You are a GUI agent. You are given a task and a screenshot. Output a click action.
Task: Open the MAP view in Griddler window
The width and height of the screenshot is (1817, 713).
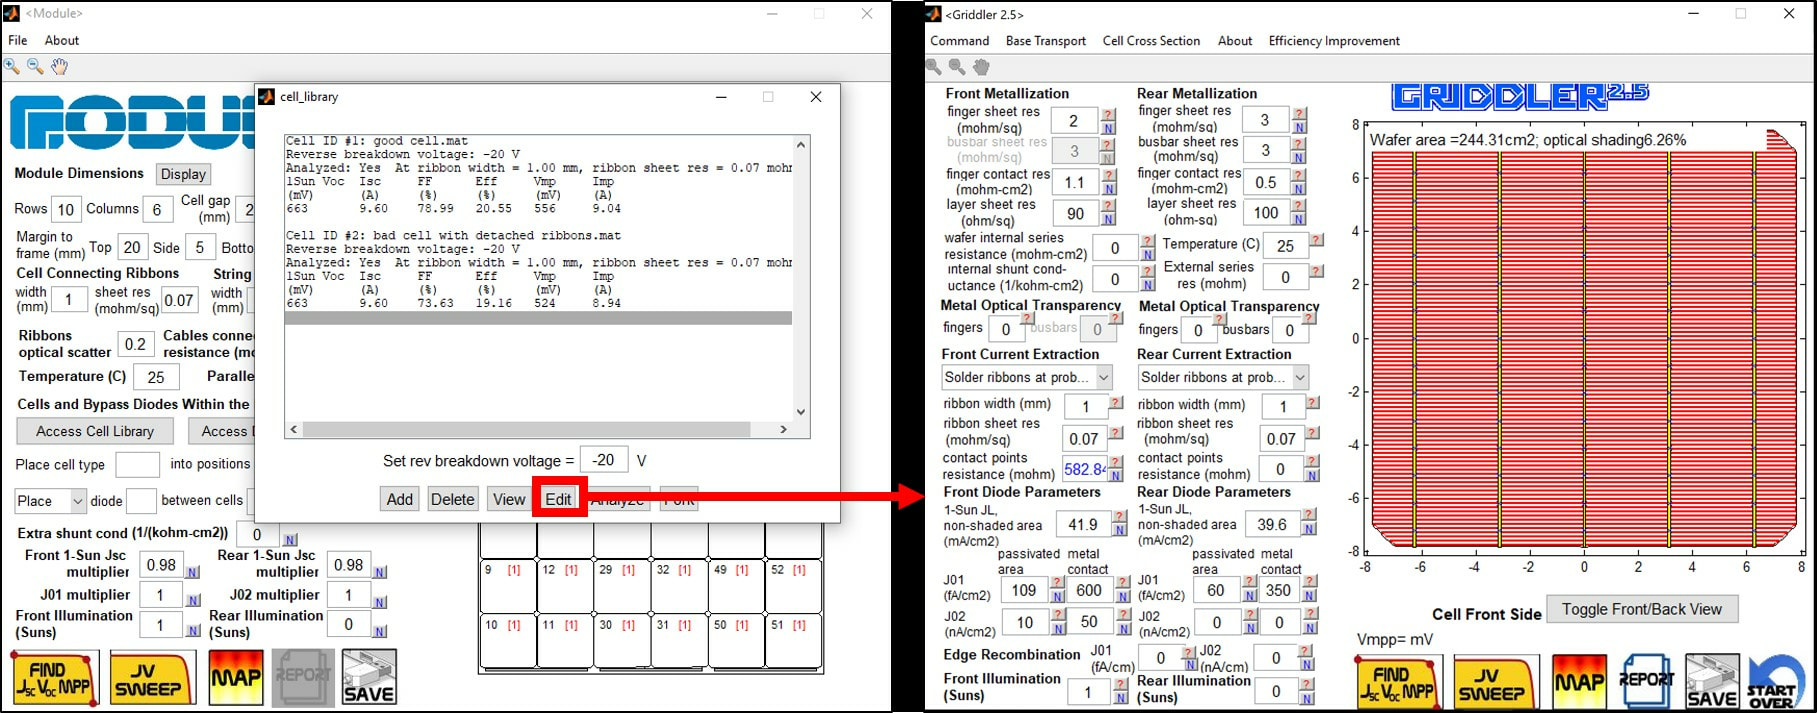click(x=1579, y=682)
